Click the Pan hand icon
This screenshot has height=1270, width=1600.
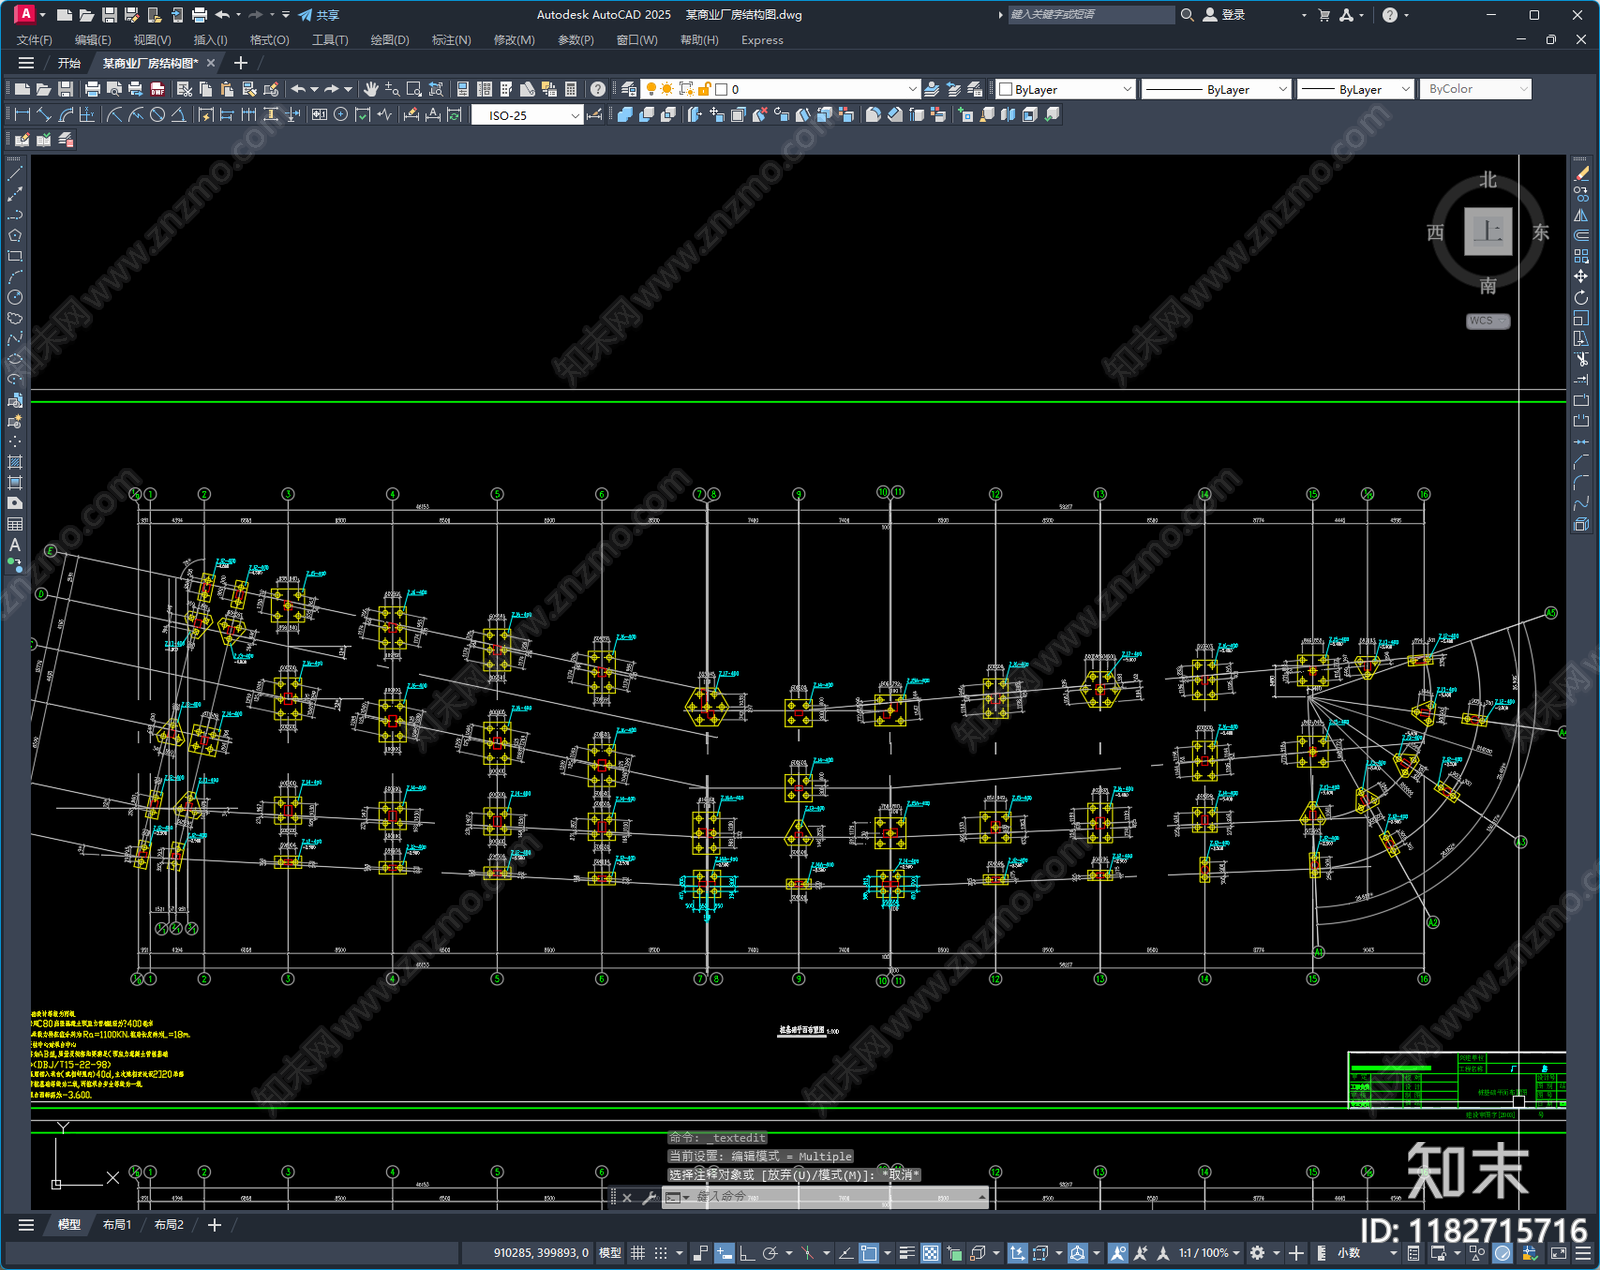point(371,89)
